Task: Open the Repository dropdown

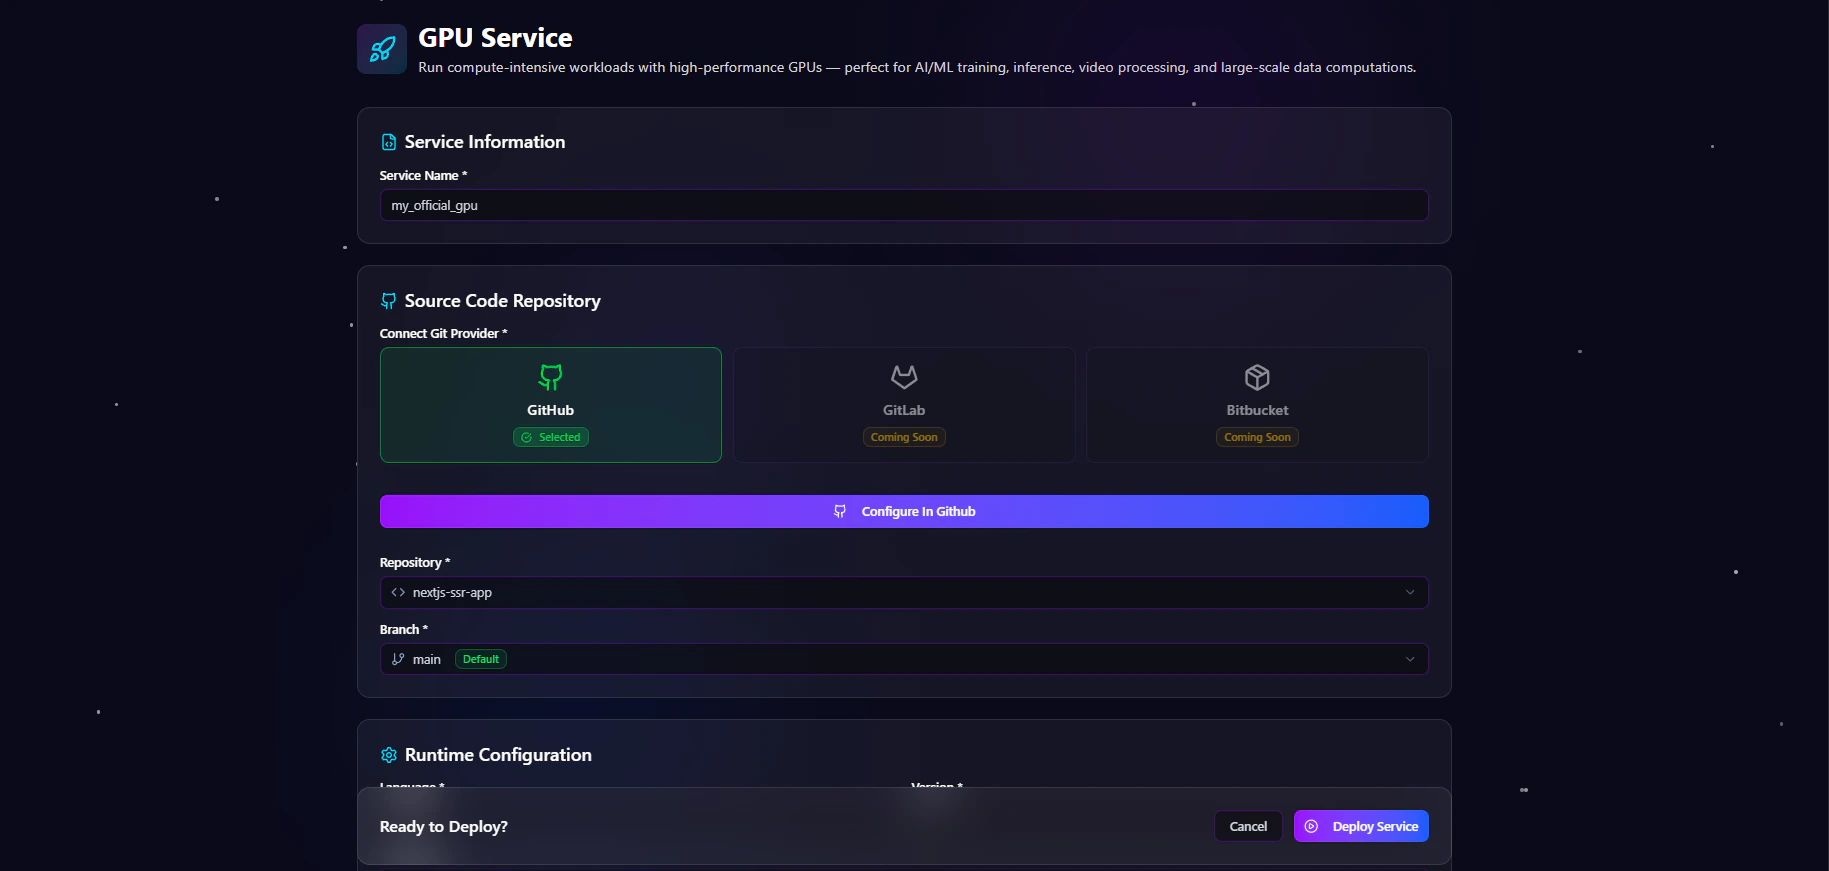Action: [904, 592]
